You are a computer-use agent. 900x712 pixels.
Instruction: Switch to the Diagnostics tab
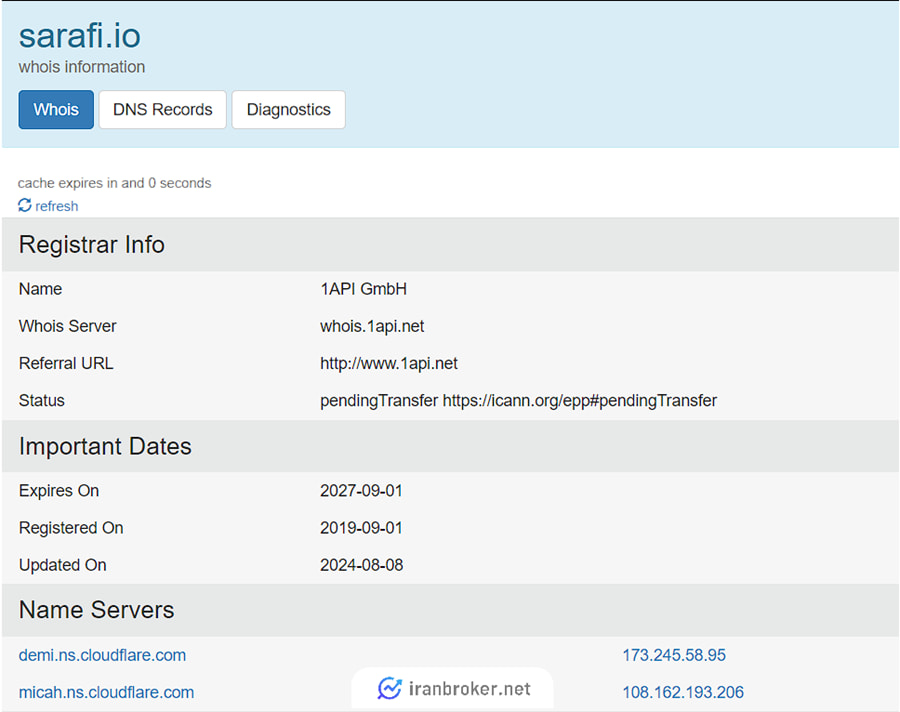(289, 109)
